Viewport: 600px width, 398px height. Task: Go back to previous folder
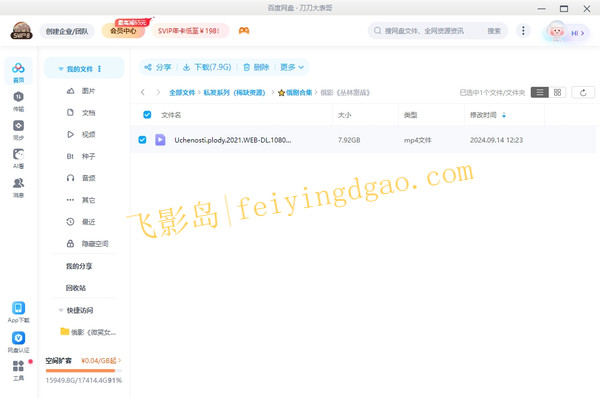click(x=143, y=92)
